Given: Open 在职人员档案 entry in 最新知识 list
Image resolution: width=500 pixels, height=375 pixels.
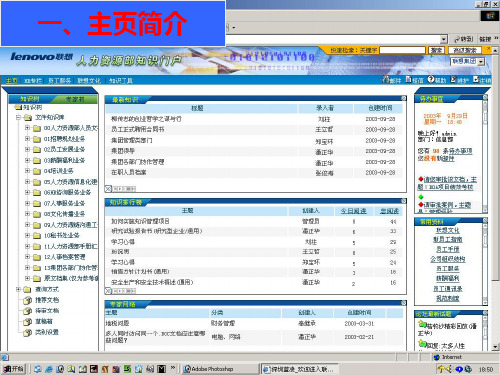Looking at the screenshot, I should 129,172.
